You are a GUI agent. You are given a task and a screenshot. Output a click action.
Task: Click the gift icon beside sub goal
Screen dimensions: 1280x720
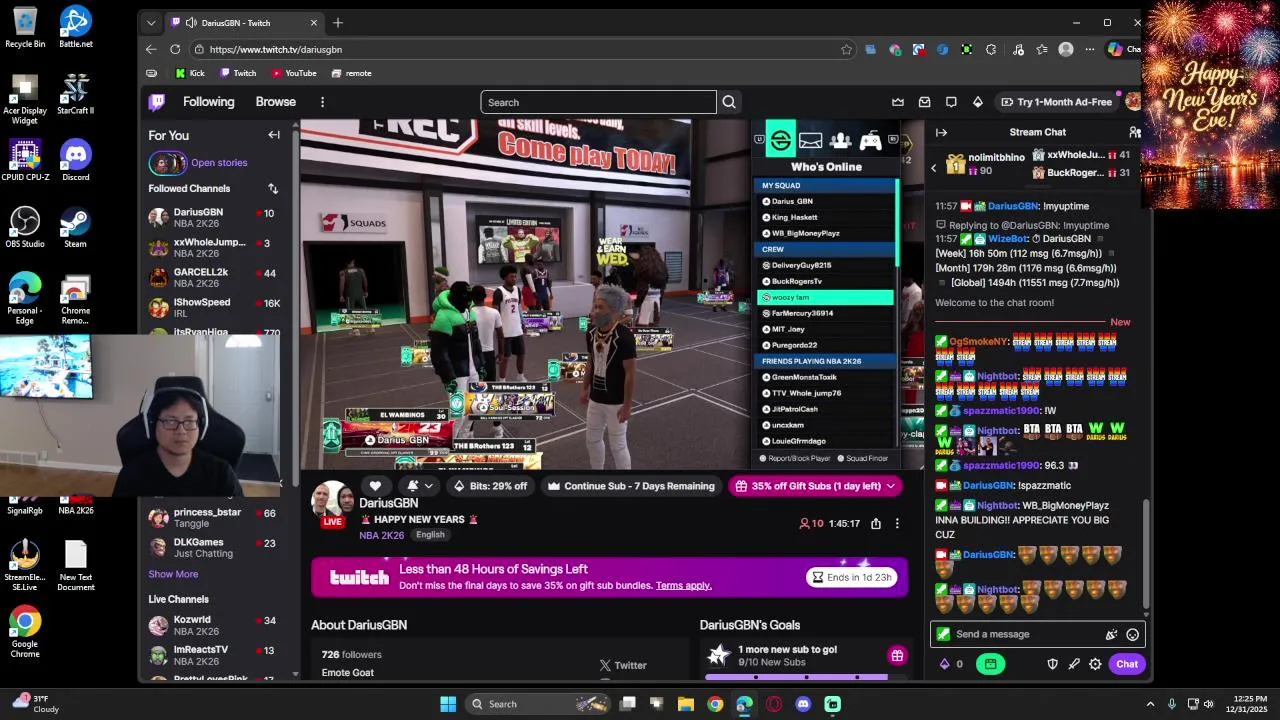pos(897,656)
